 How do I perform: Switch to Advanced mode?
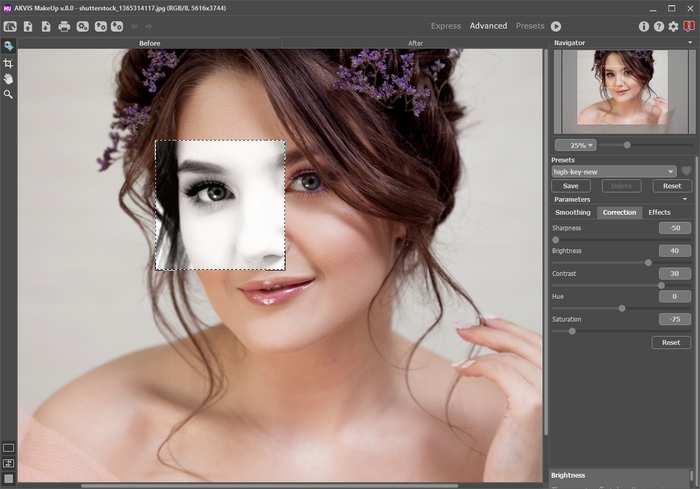(x=488, y=26)
